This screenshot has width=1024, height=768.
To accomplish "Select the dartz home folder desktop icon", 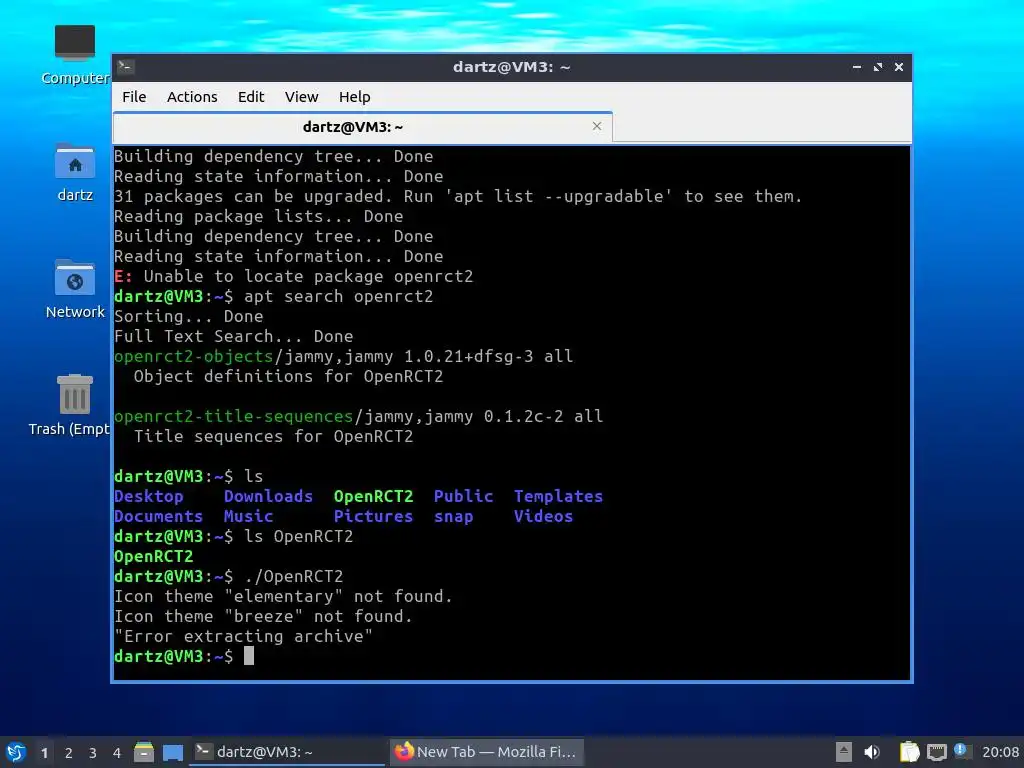I will [x=74, y=172].
